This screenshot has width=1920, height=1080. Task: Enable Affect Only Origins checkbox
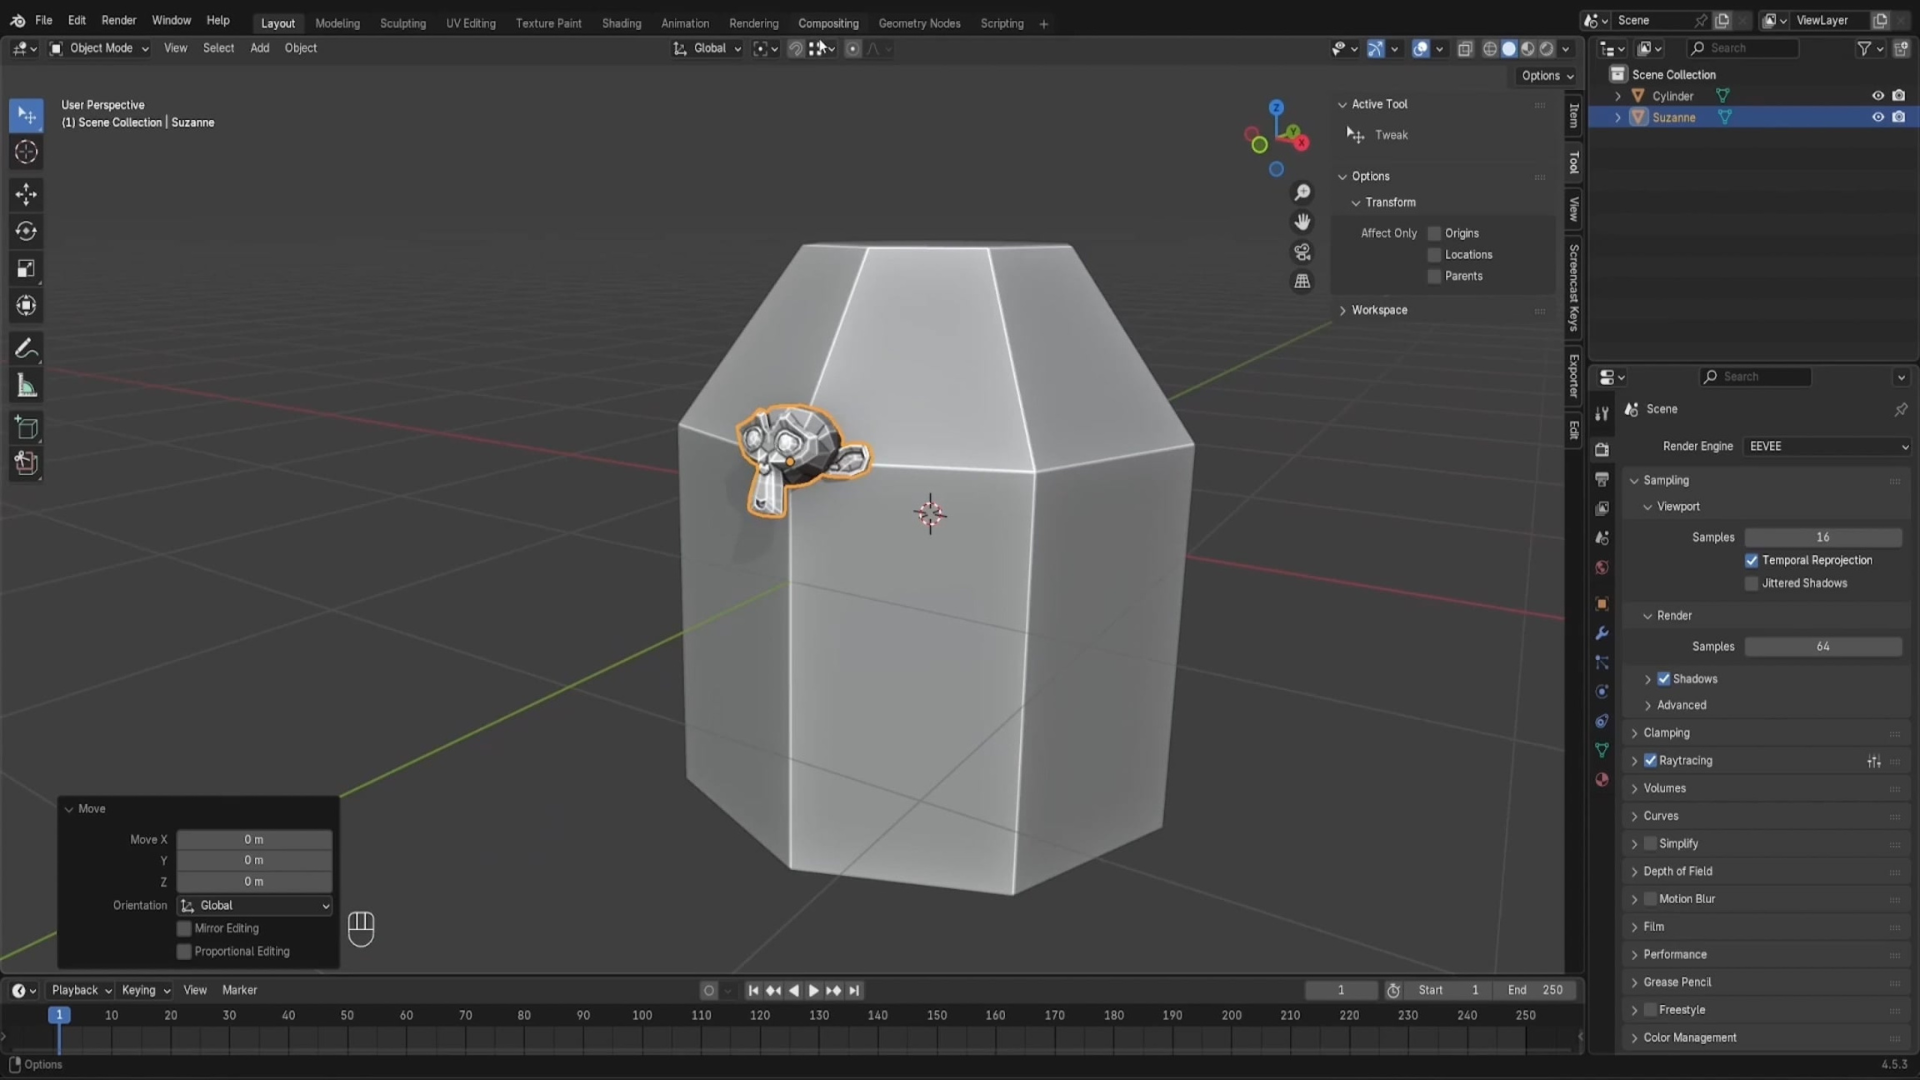(1434, 233)
